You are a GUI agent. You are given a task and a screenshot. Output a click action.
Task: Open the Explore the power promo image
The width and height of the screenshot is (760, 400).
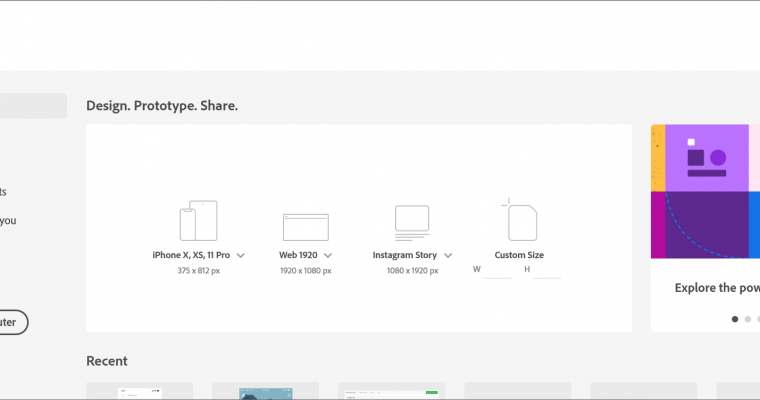(705, 192)
